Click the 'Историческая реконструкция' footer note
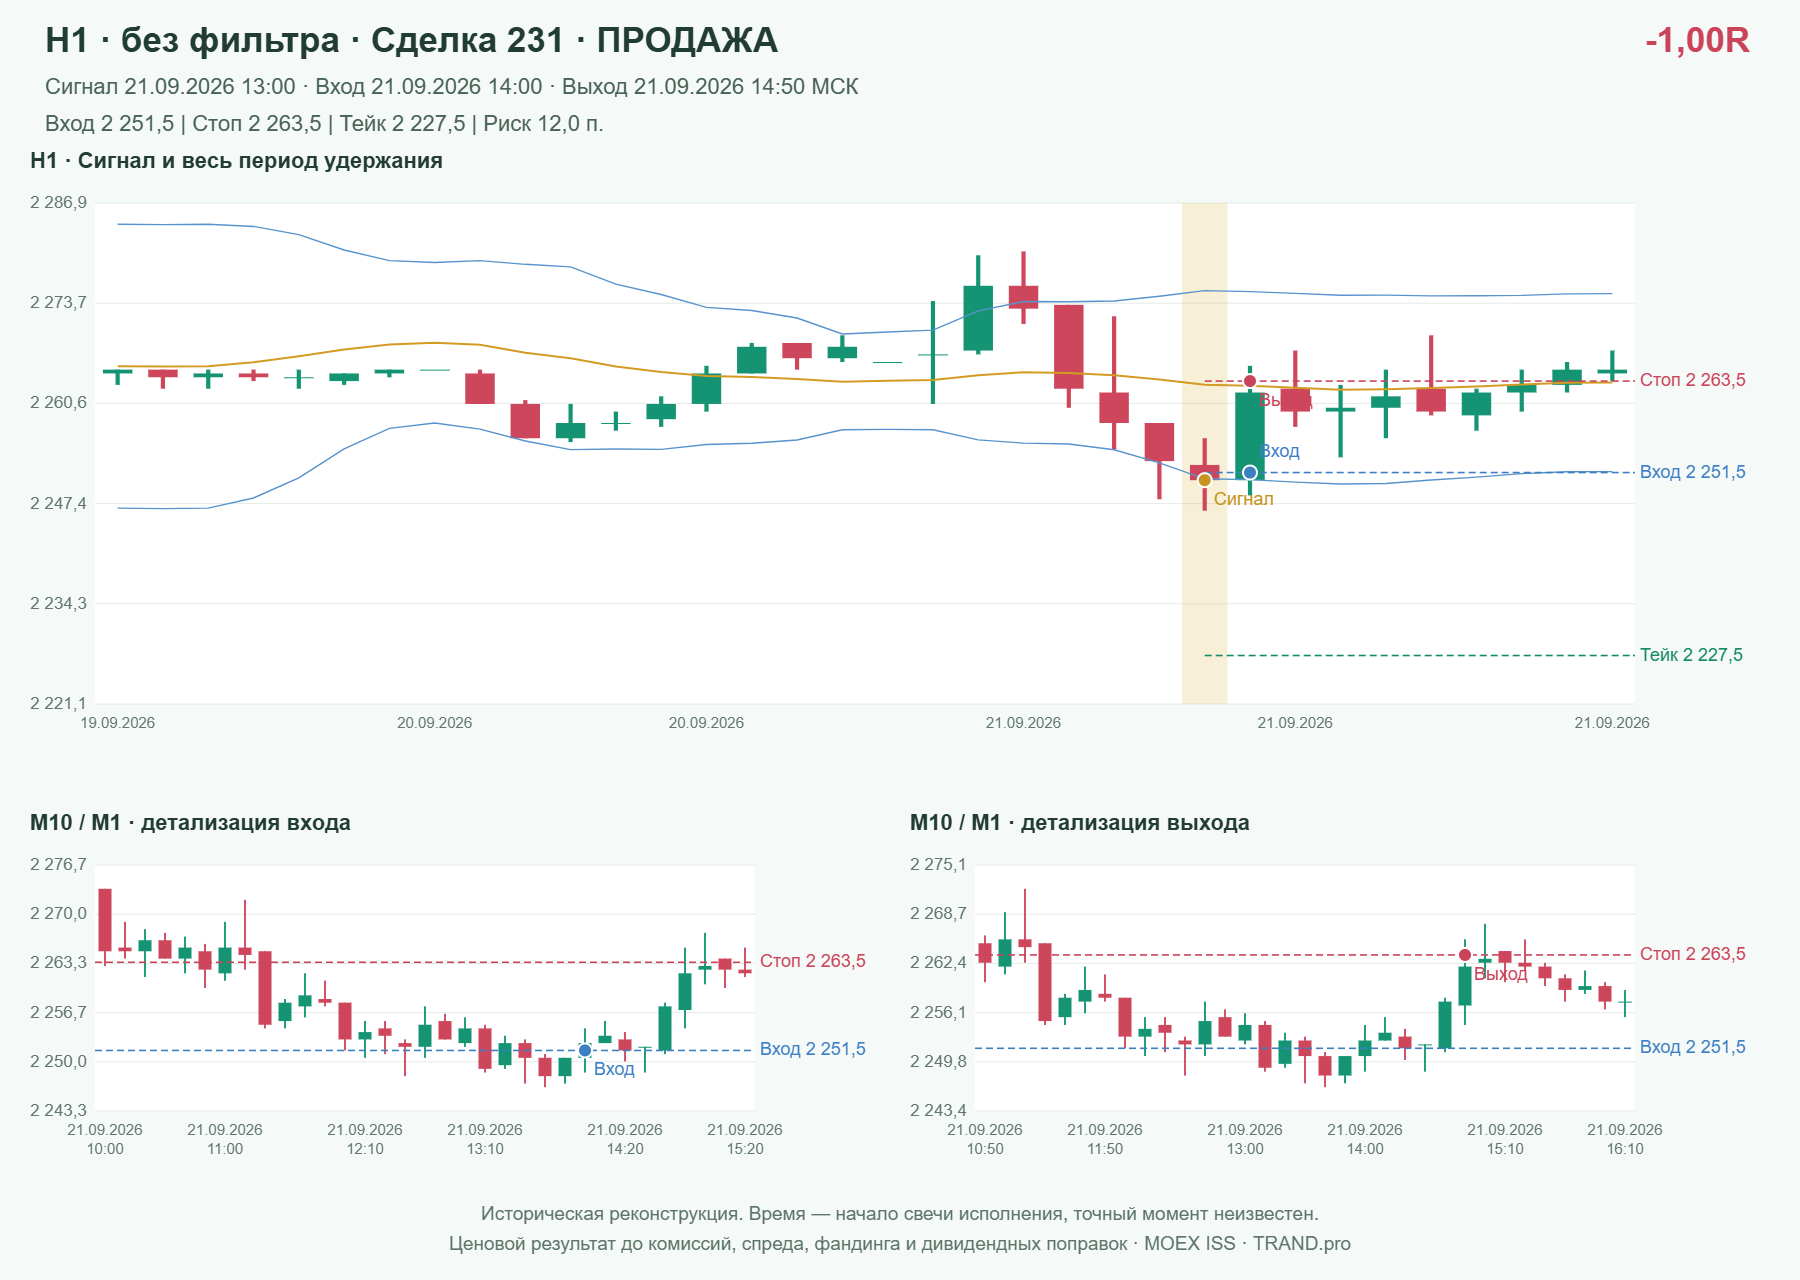Screen dimensions: 1800x1280 coord(900,1214)
